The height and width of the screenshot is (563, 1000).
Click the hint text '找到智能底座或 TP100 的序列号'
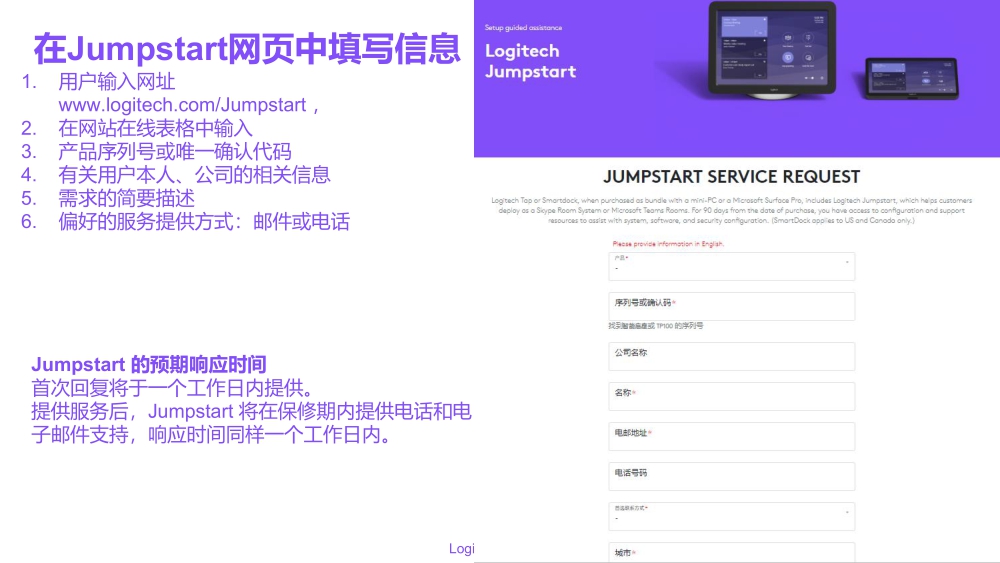pos(656,326)
